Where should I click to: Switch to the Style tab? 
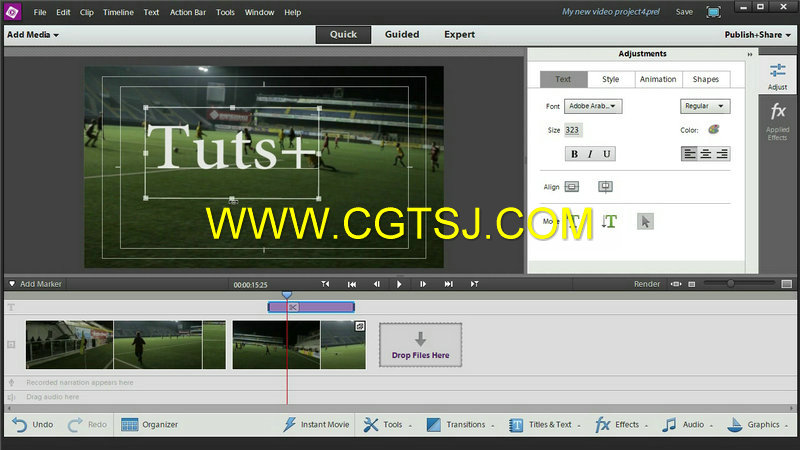[611, 79]
